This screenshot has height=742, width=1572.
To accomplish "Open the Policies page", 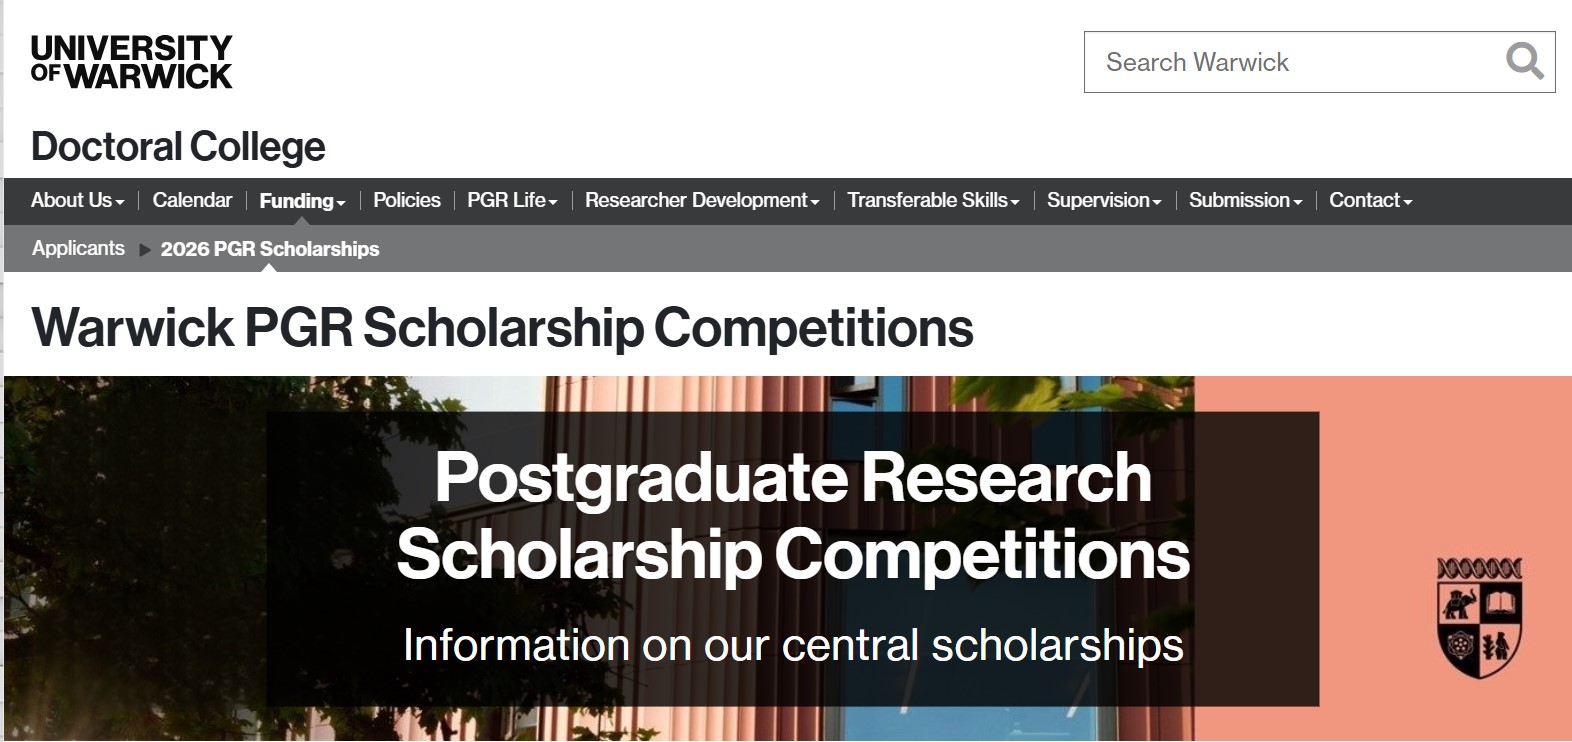I will pyautogui.click(x=406, y=200).
